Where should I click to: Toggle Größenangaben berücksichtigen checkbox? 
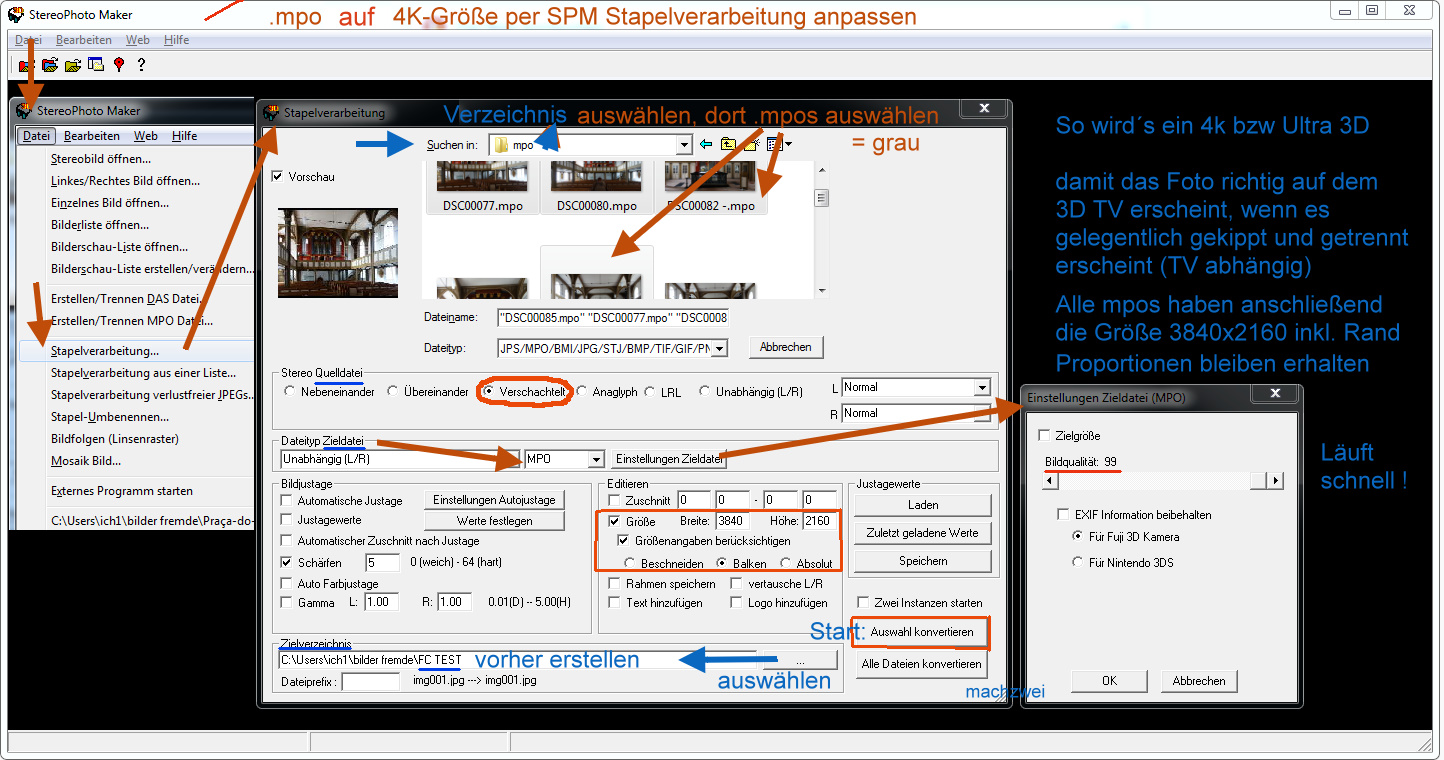pos(624,541)
